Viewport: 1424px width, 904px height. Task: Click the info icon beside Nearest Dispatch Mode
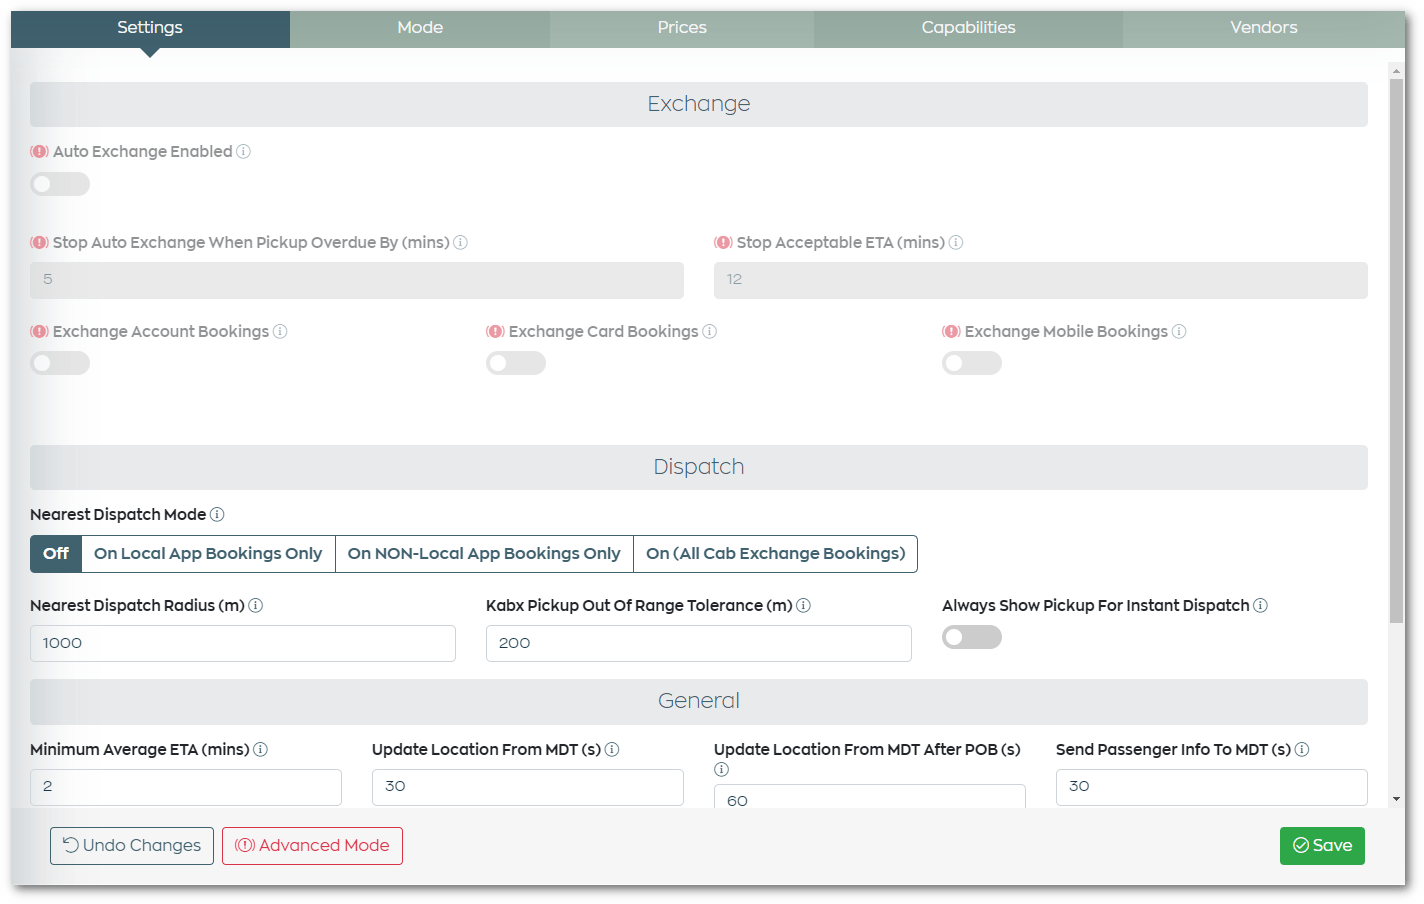pyautogui.click(x=218, y=514)
